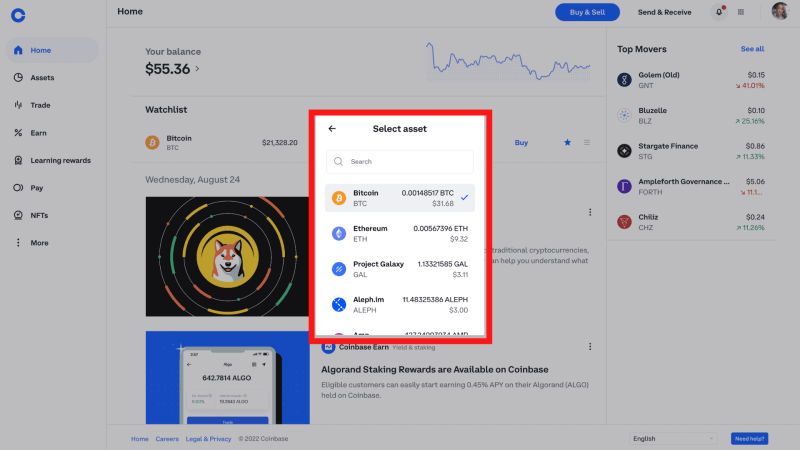
Task: Open notifications bell icon
Action: click(719, 12)
